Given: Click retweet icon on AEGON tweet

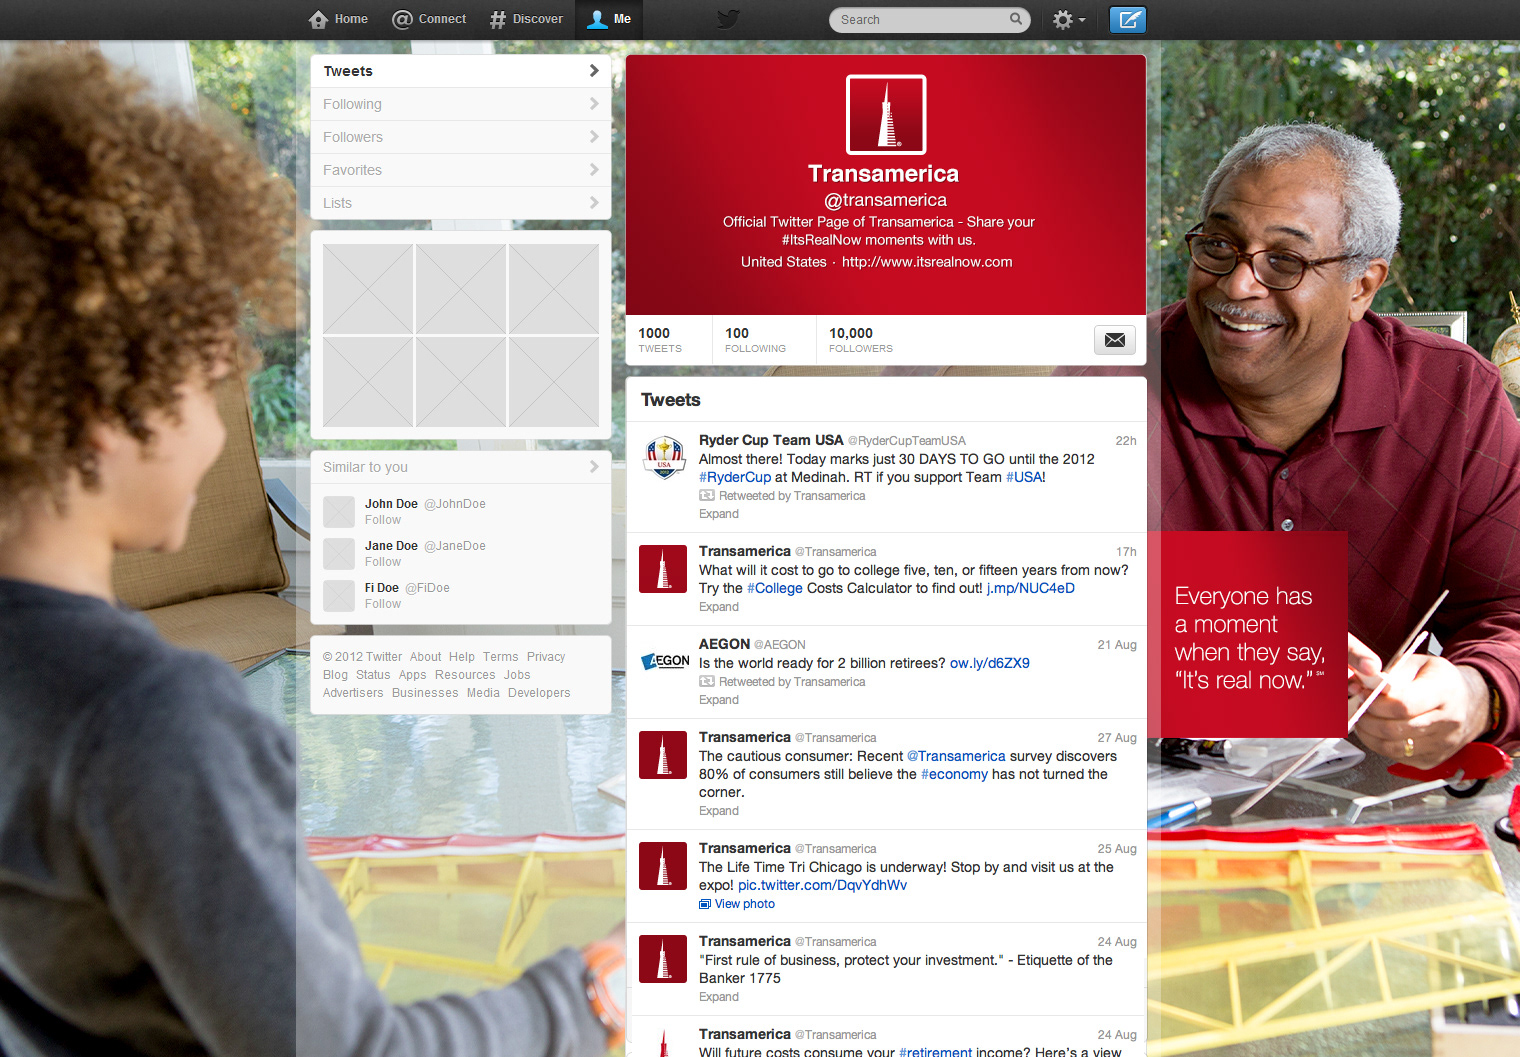Looking at the screenshot, I should [707, 682].
